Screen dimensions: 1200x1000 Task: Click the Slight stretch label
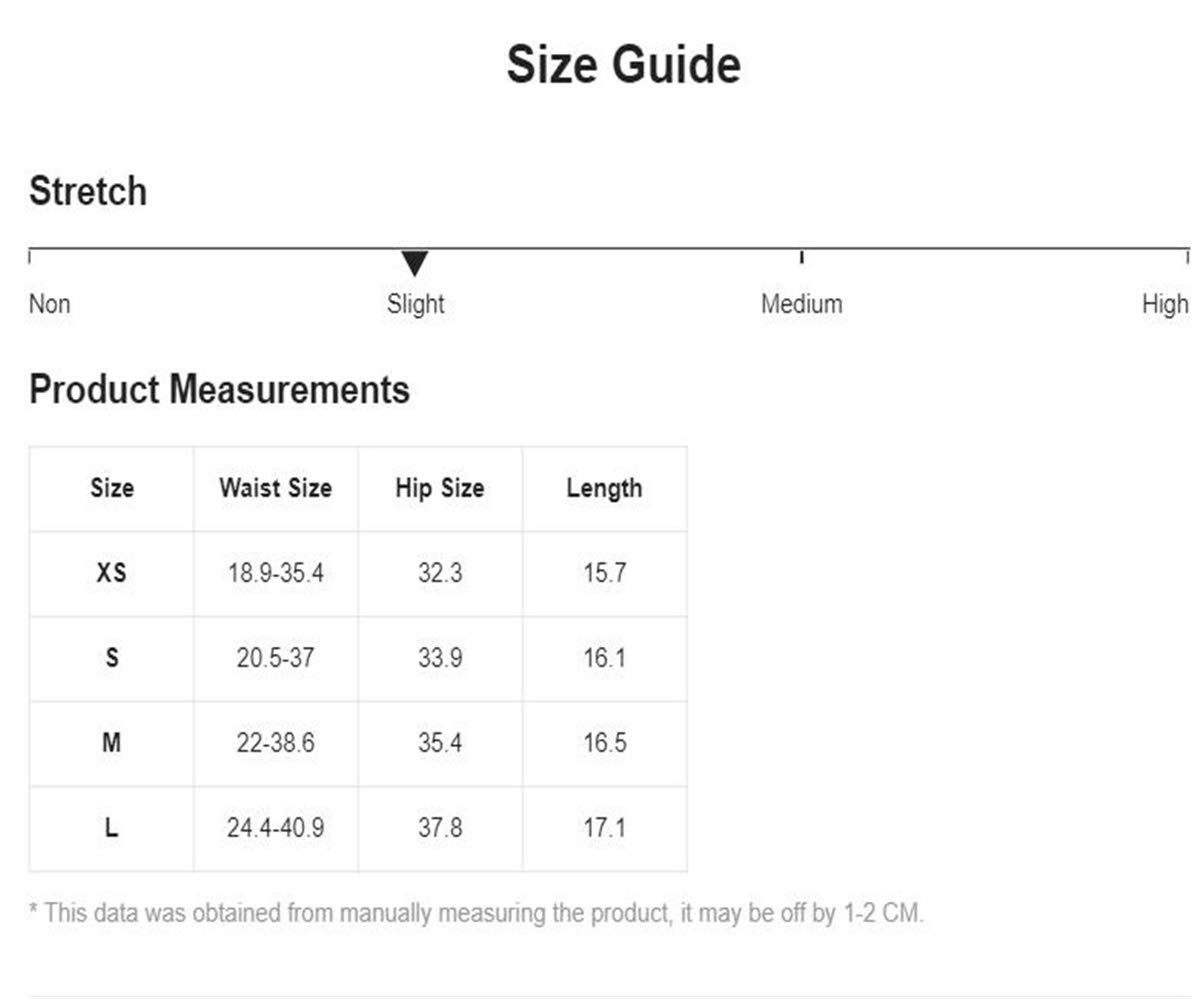tap(415, 304)
